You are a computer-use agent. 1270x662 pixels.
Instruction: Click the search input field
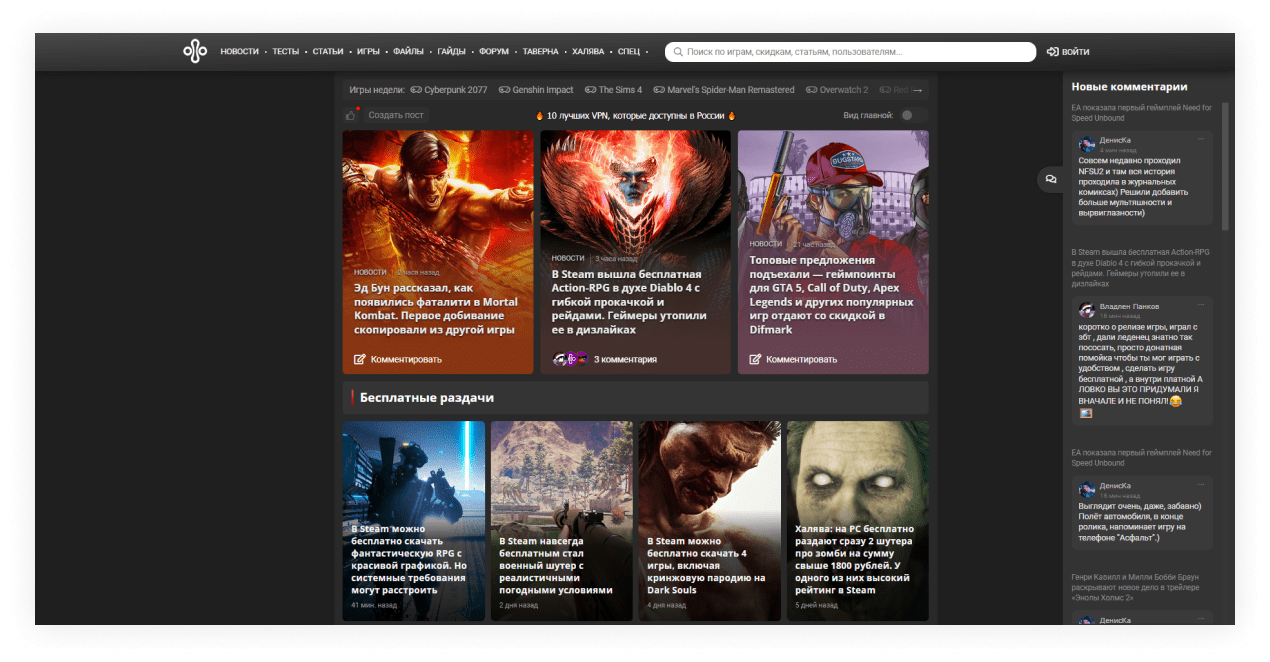pyautogui.click(x=850, y=52)
